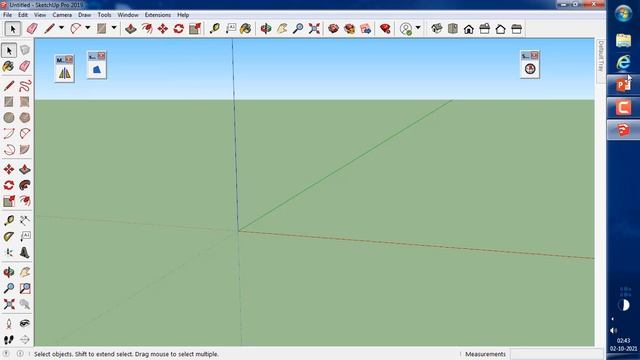The width and height of the screenshot is (640, 360).
Task: Activate the Move tool in top toolbar
Action: point(162,29)
